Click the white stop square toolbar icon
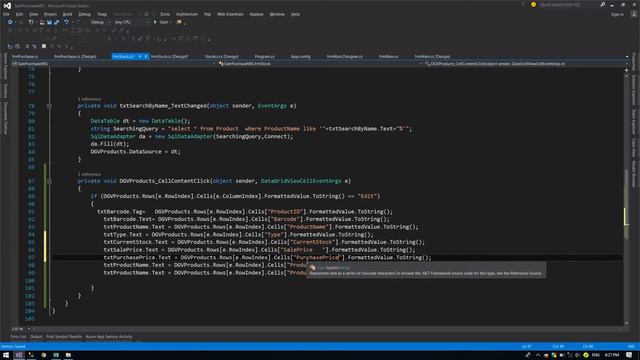Screen dimensions: 640x360 pyautogui.click(x=44, y=46)
